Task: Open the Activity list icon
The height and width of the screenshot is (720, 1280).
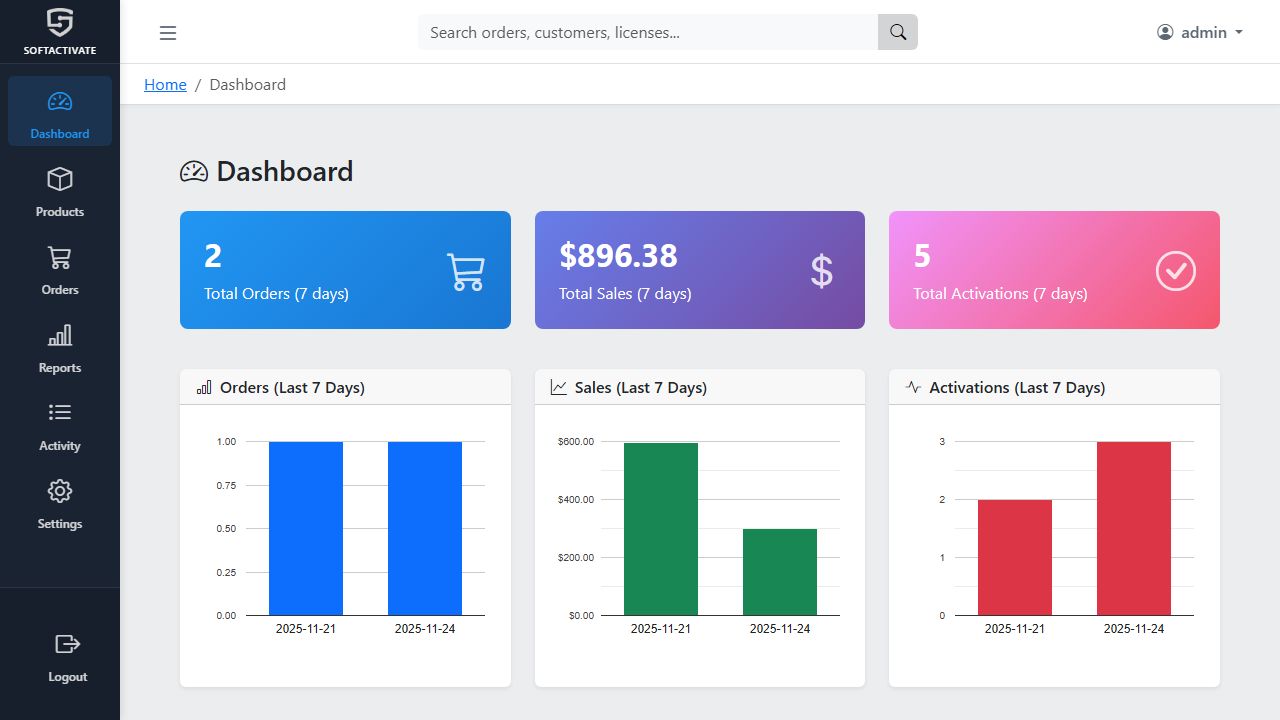Action: tap(60, 413)
